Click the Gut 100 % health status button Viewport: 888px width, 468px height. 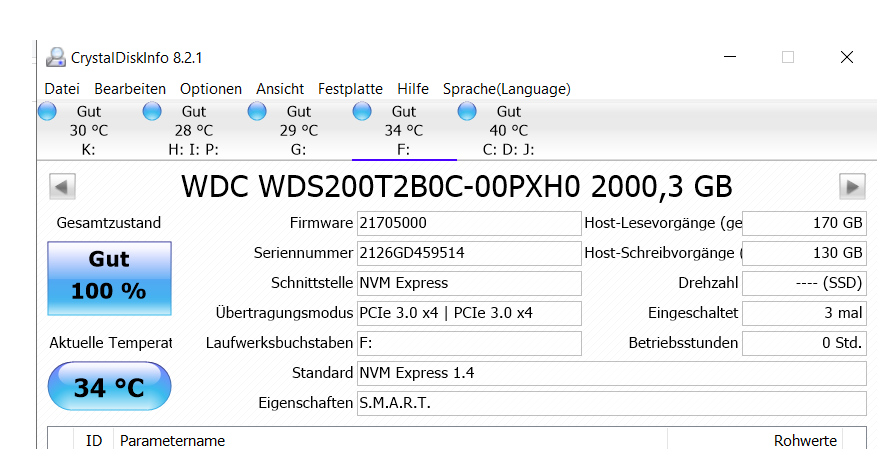(109, 278)
